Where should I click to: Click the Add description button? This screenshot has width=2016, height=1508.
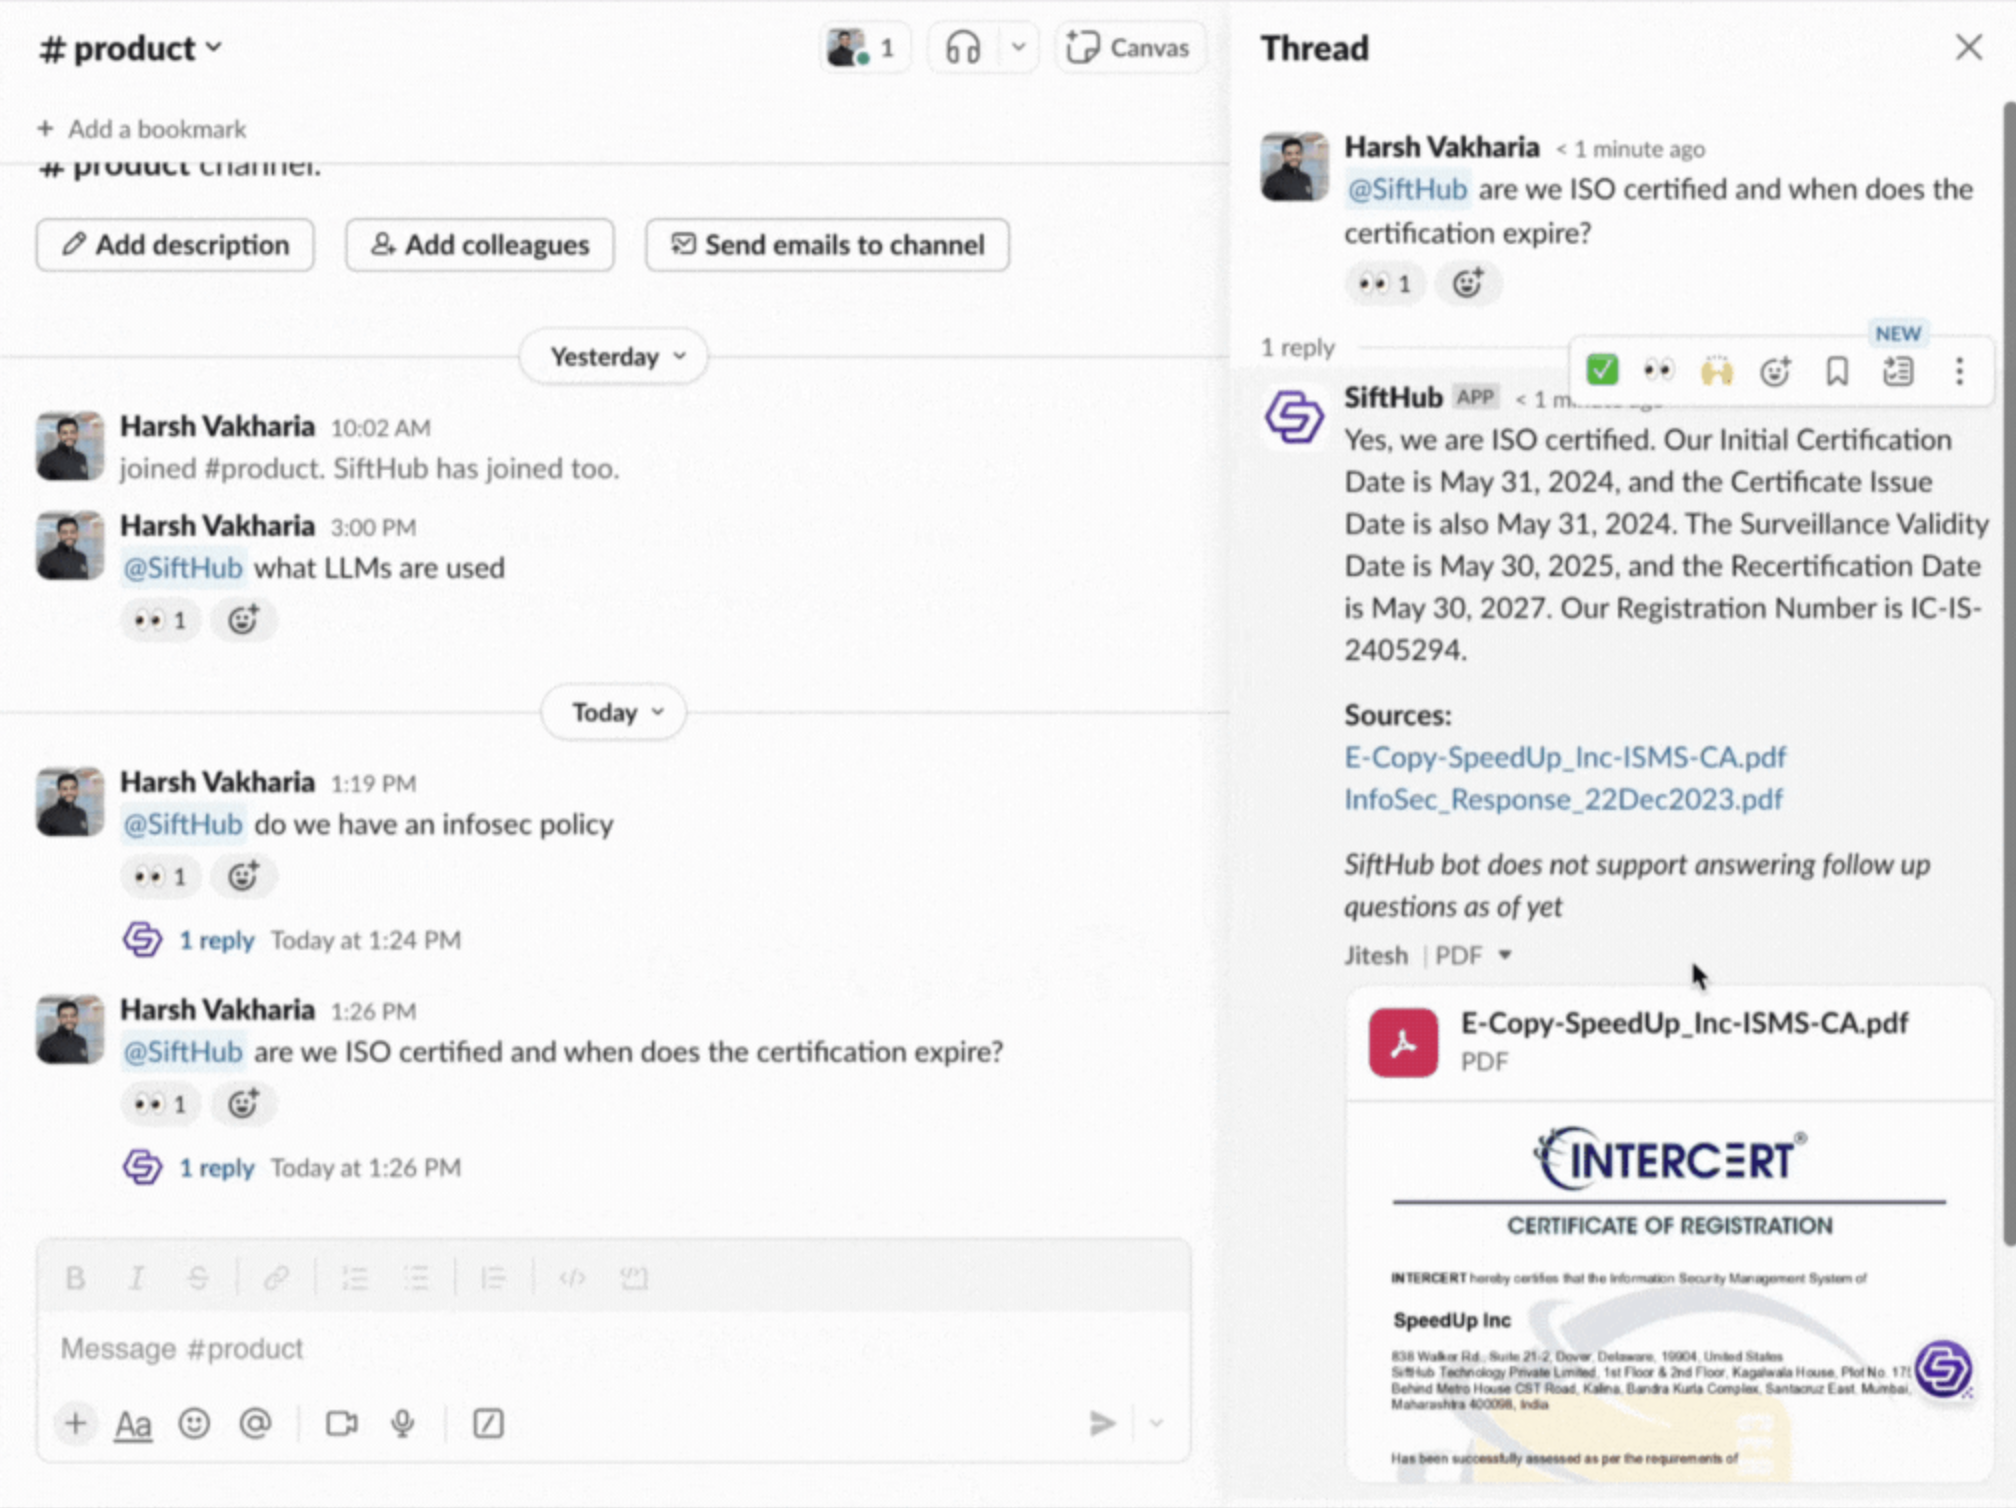click(175, 245)
